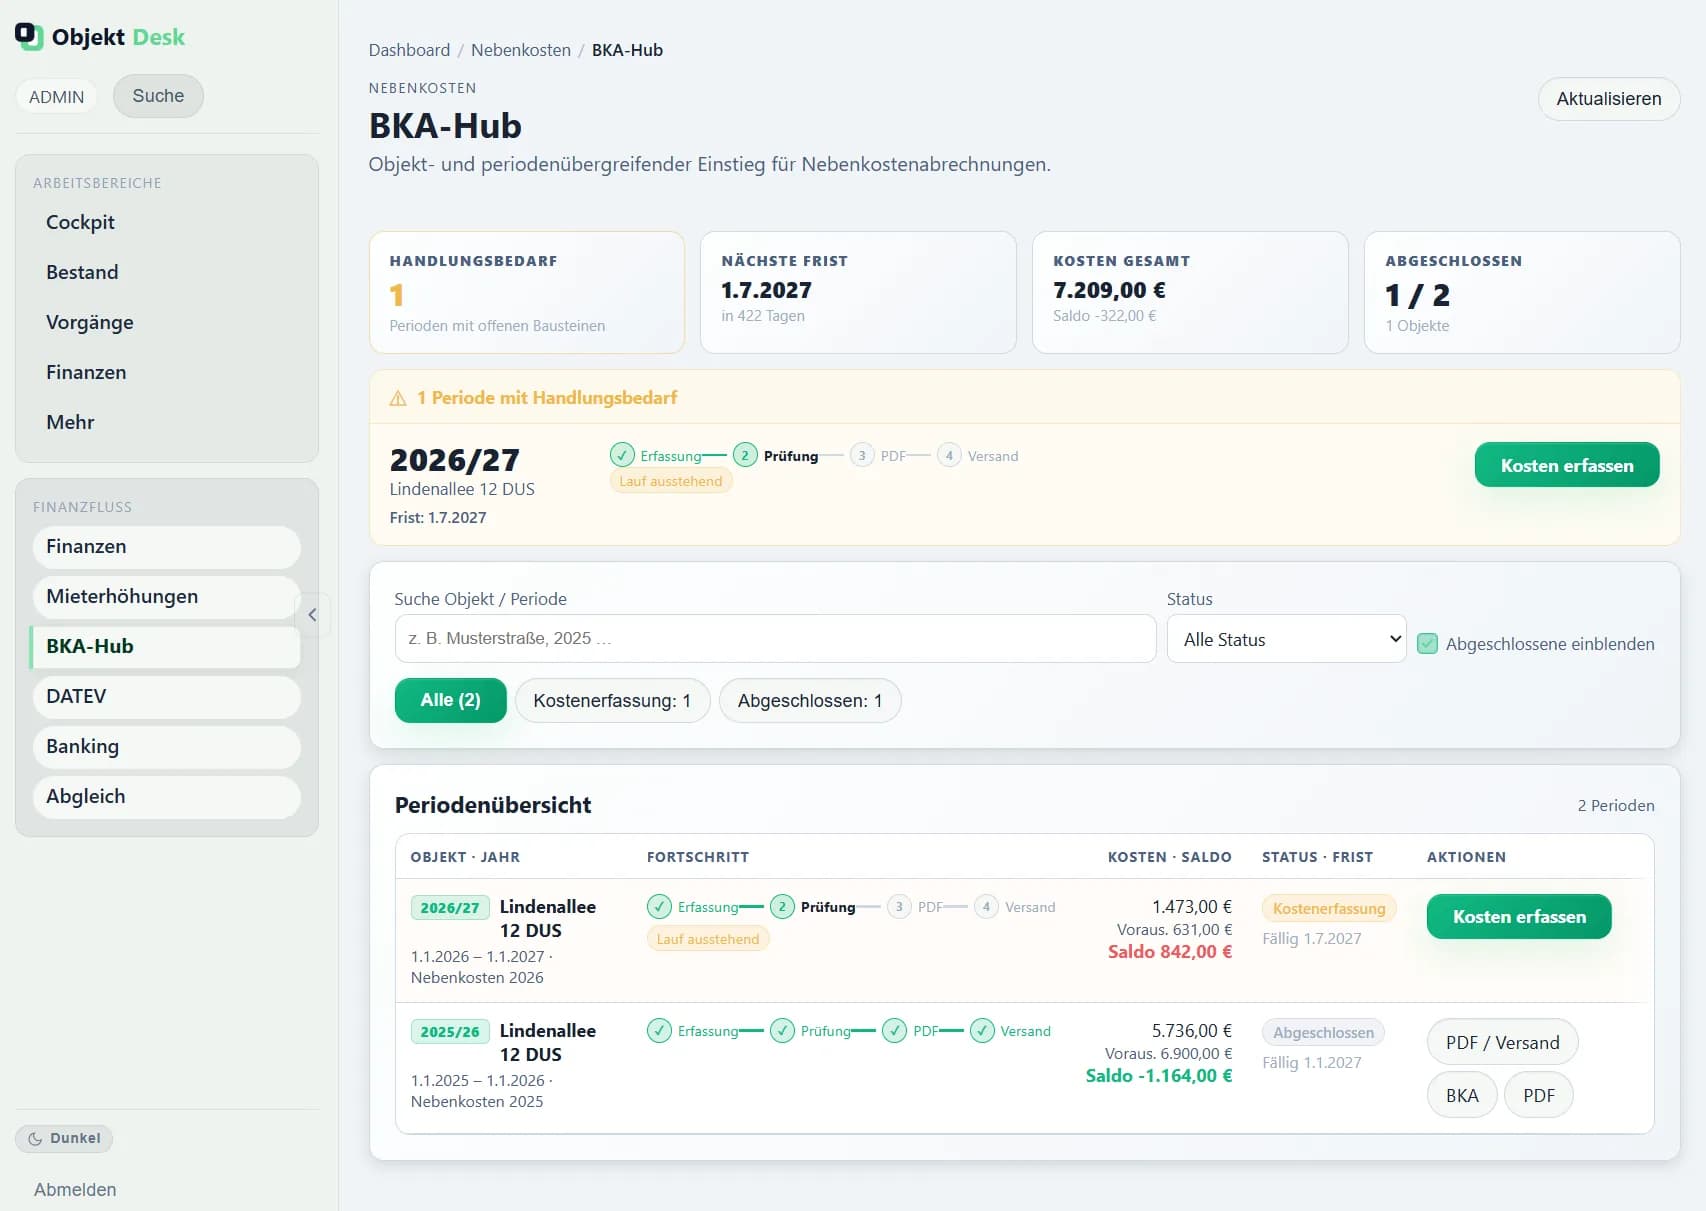Click step 4 Versand circle in 2026/27 row
Screen dimensions: 1706x1211
(986, 907)
